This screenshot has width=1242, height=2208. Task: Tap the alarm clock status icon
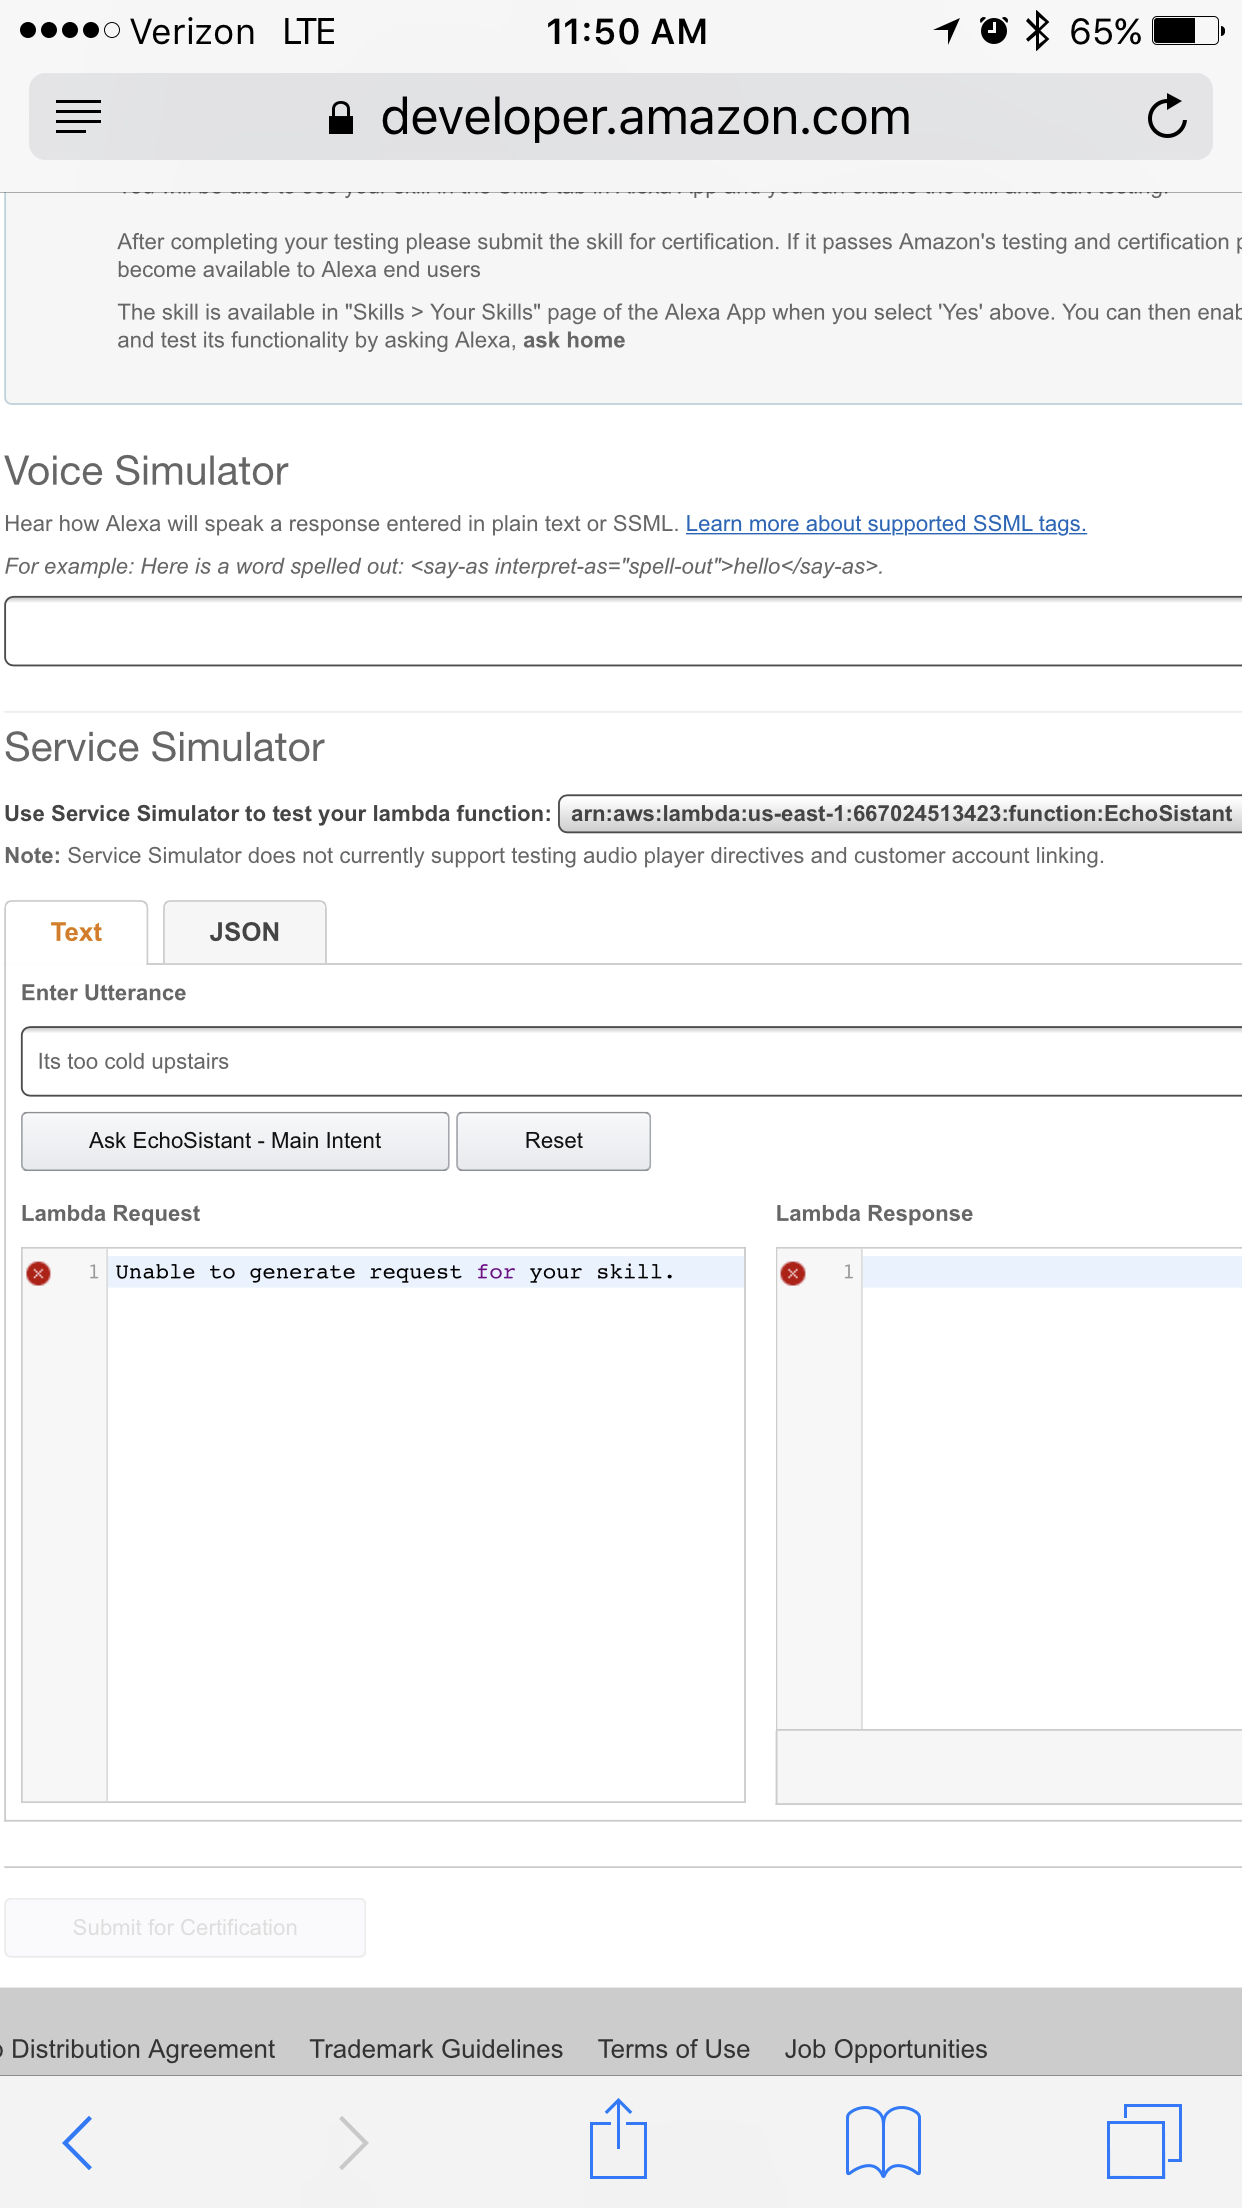click(993, 31)
